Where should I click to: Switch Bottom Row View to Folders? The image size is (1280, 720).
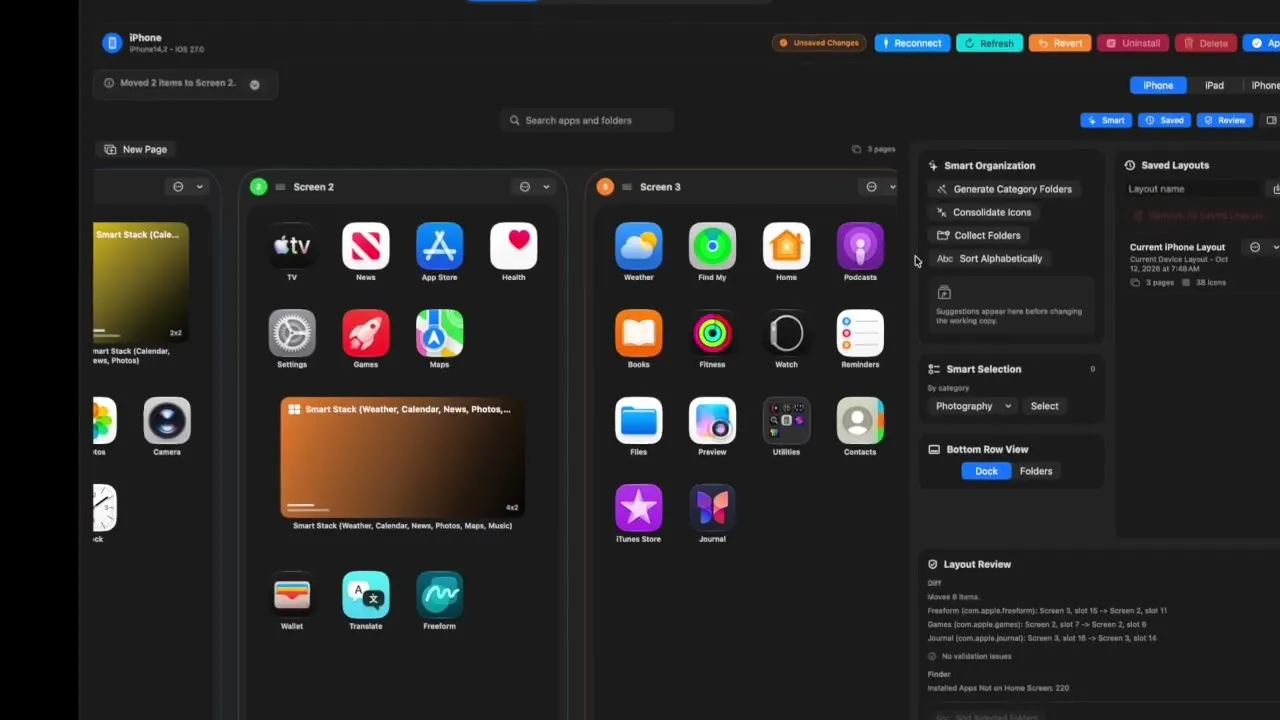[1036, 471]
